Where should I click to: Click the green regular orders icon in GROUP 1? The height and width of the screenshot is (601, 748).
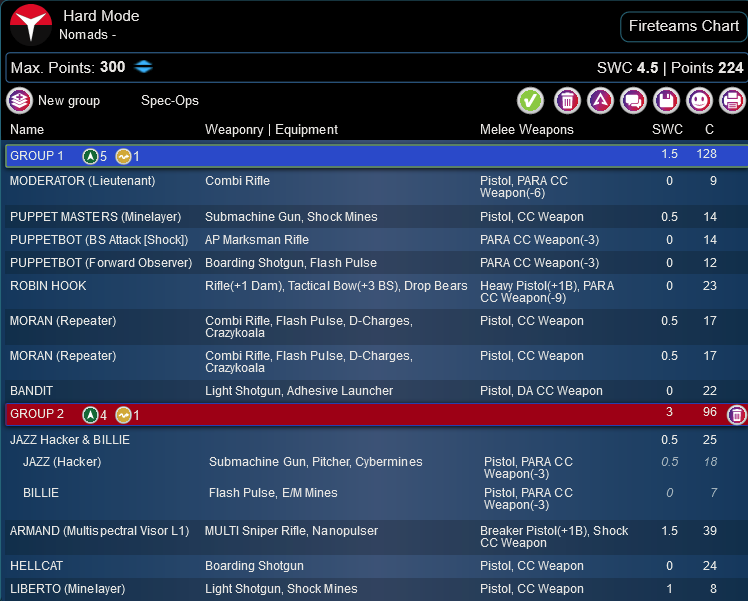(x=90, y=156)
